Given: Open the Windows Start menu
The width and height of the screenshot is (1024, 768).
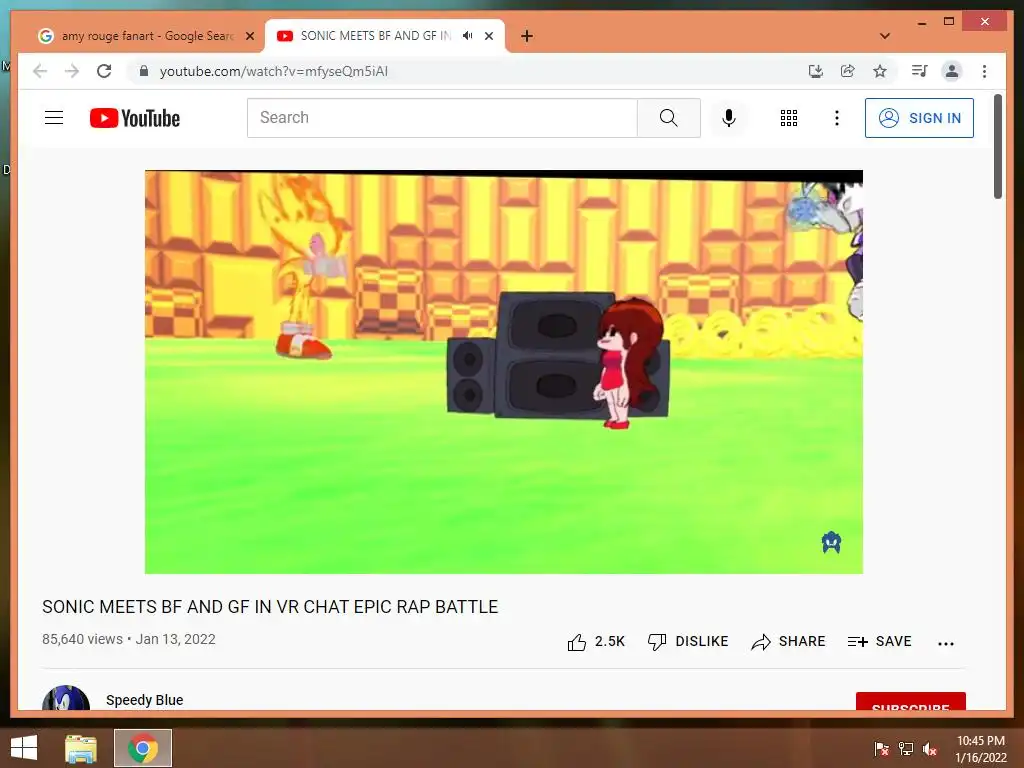Looking at the screenshot, I should point(24,748).
